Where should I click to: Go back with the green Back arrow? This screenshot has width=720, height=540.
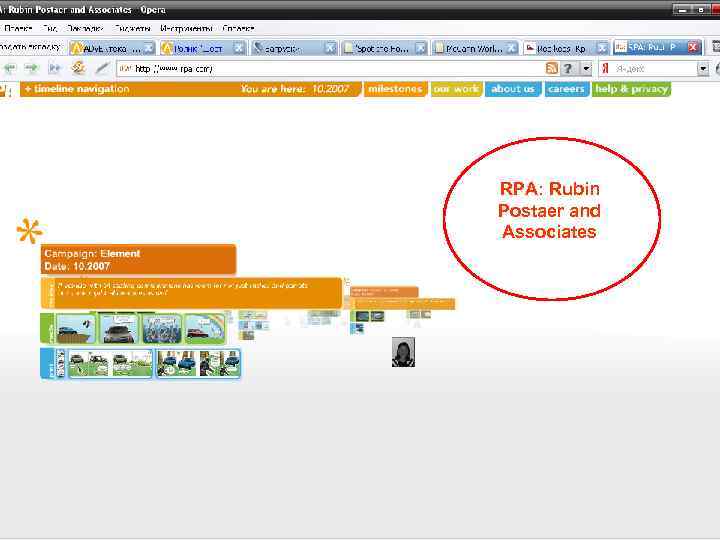[10, 68]
